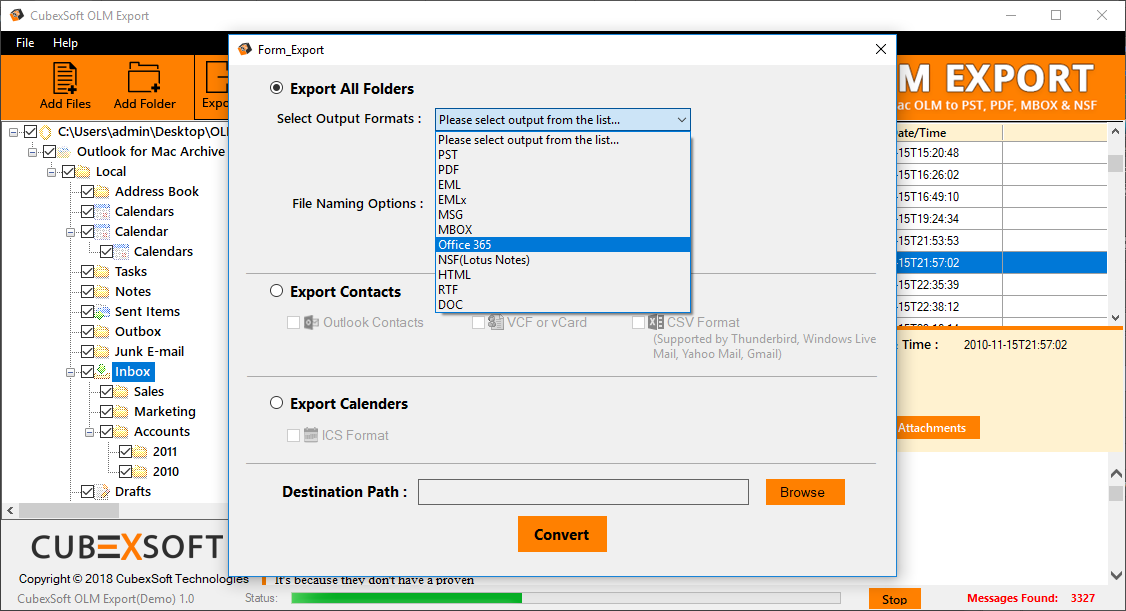Click the 2011 folder icon
Image resolution: width=1126 pixels, height=611 pixels.
pos(140,452)
